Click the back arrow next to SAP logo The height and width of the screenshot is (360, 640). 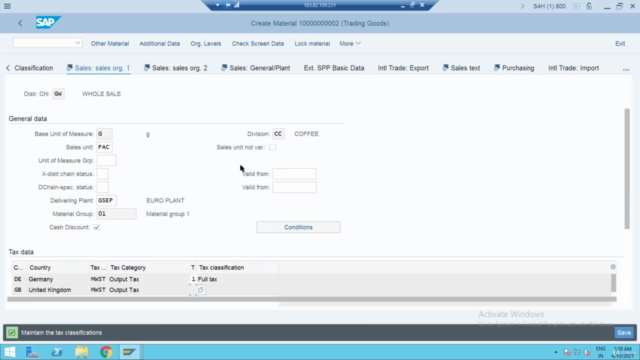pyautogui.click(x=20, y=23)
